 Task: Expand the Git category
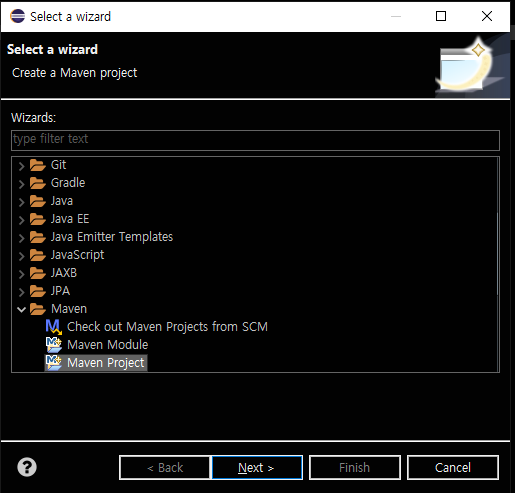click(22, 166)
